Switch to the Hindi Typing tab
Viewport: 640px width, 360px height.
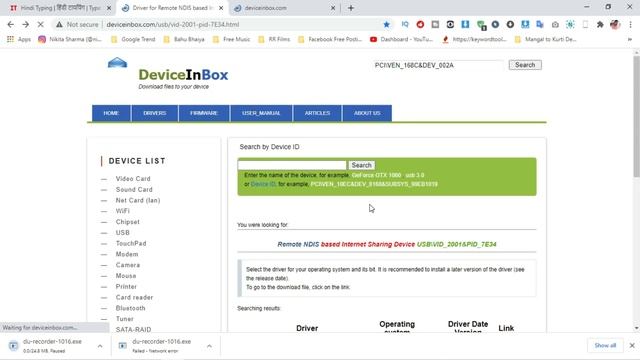60,8
